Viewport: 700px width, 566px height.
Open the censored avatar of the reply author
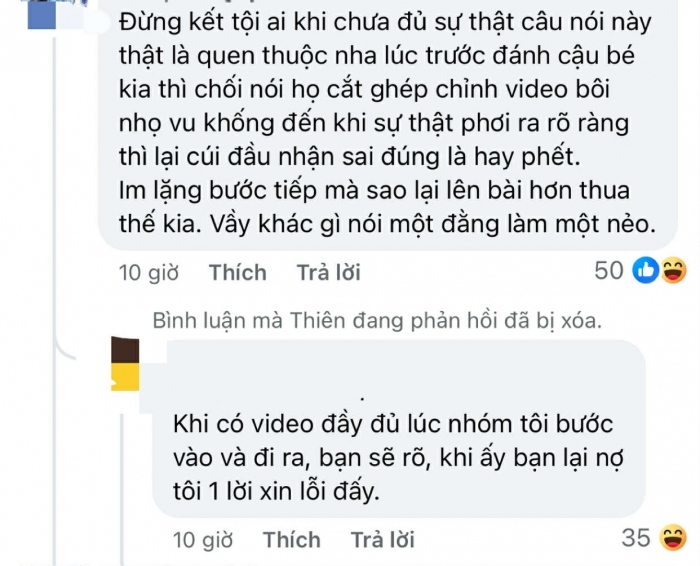click(x=123, y=363)
